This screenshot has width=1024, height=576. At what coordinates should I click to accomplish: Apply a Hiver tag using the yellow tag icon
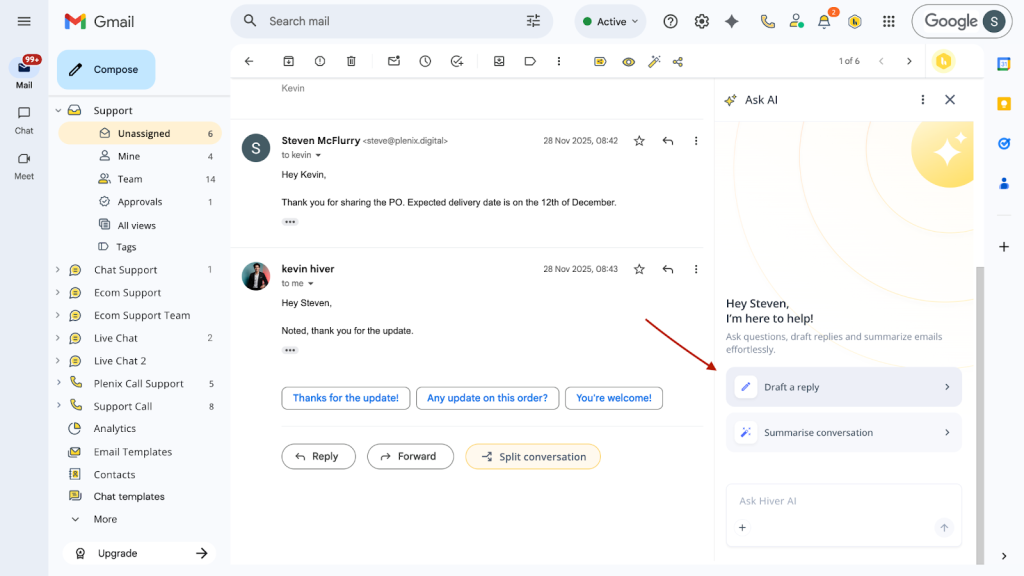coord(600,61)
